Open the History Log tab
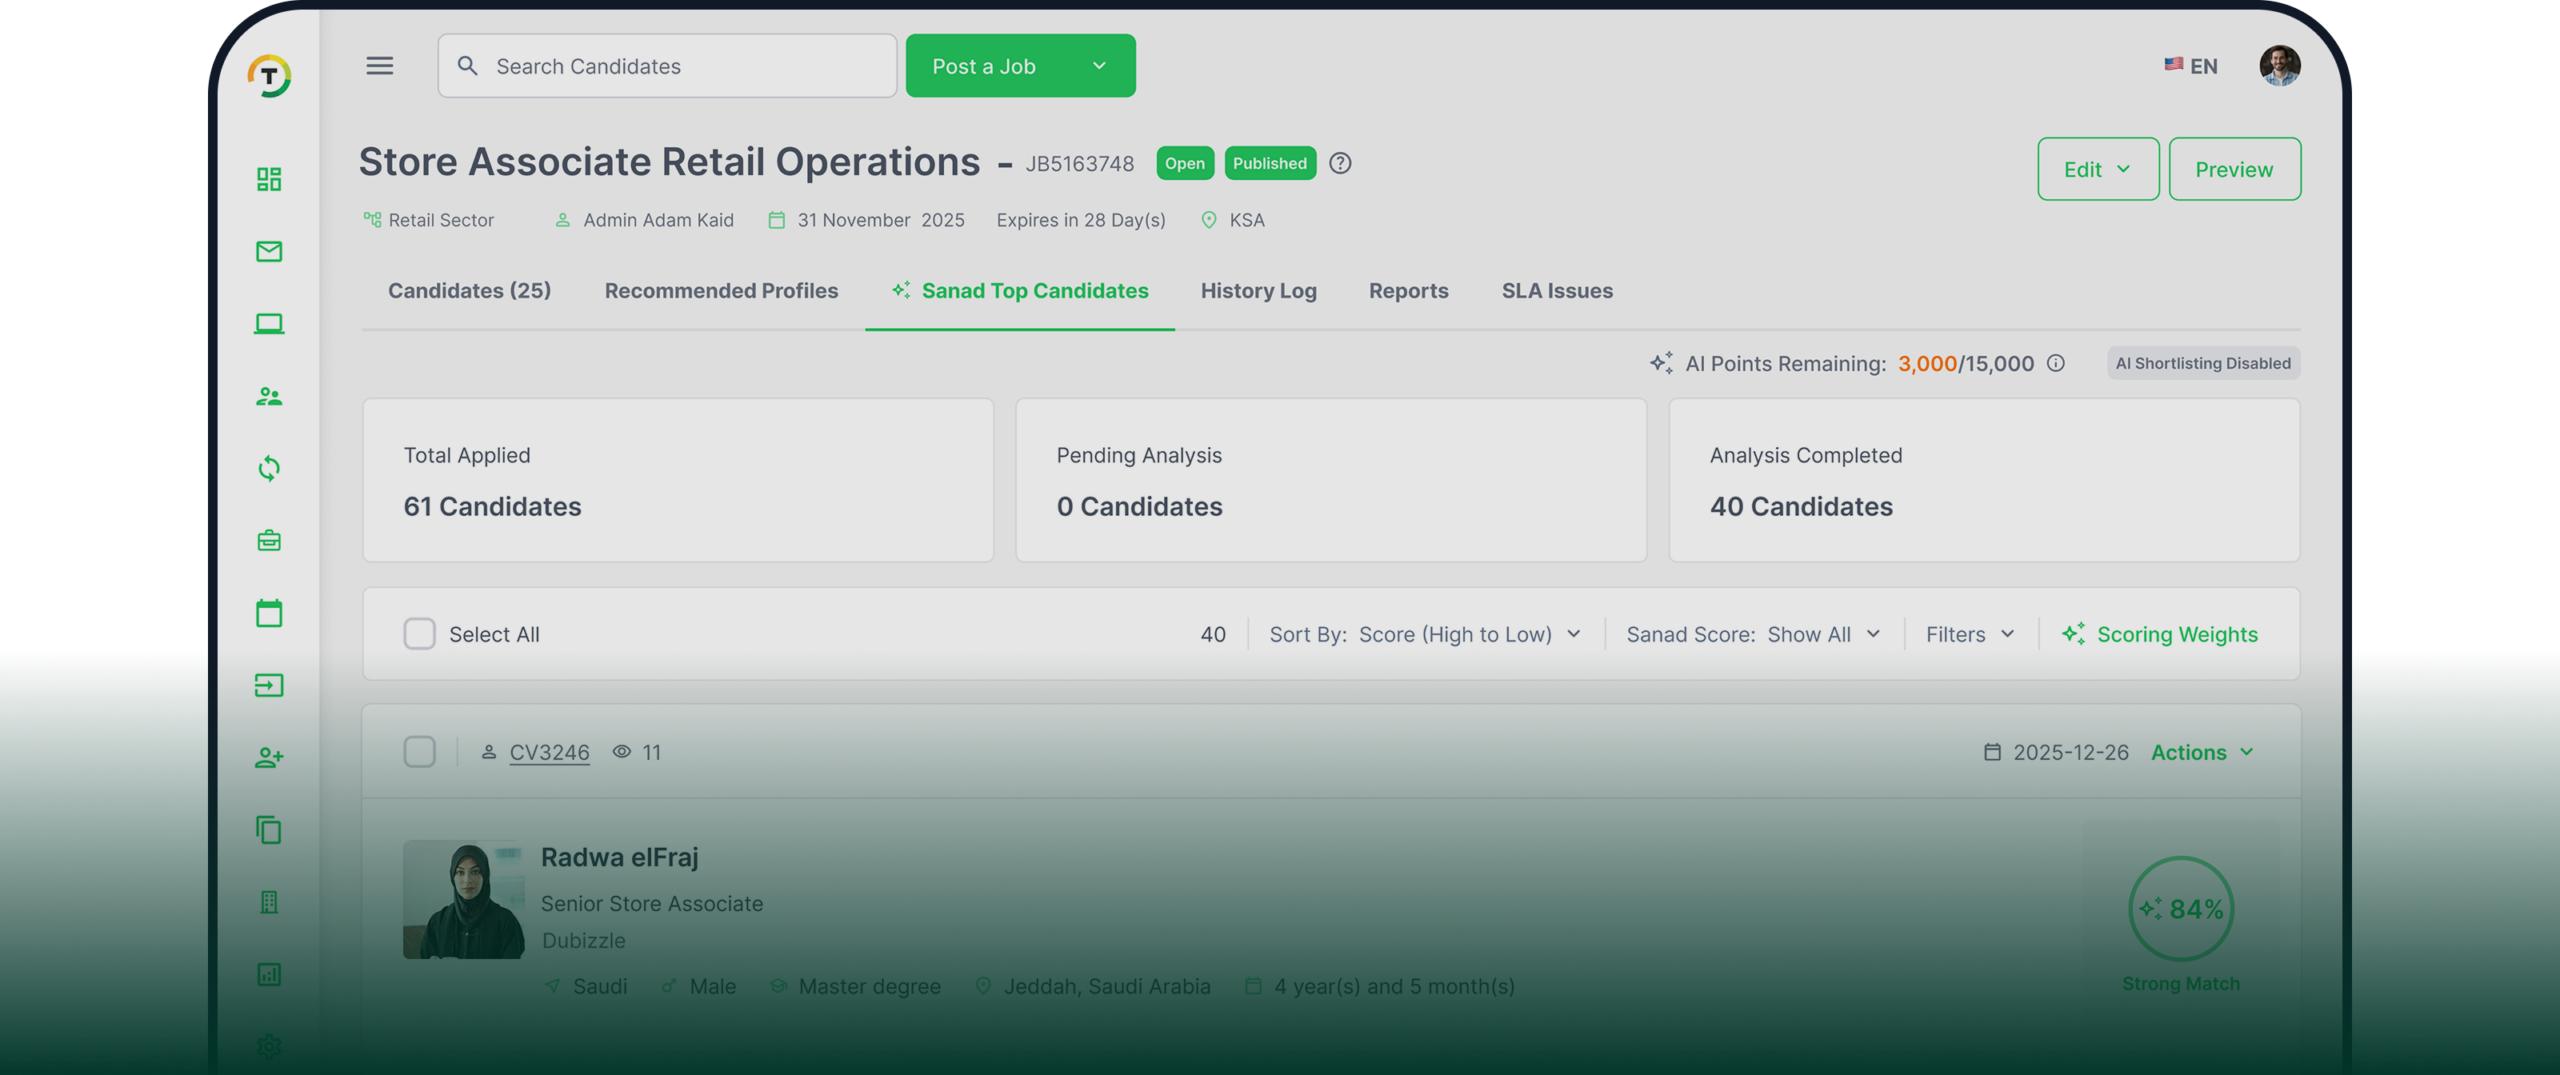Image resolution: width=2560 pixels, height=1075 pixels. (x=1258, y=291)
